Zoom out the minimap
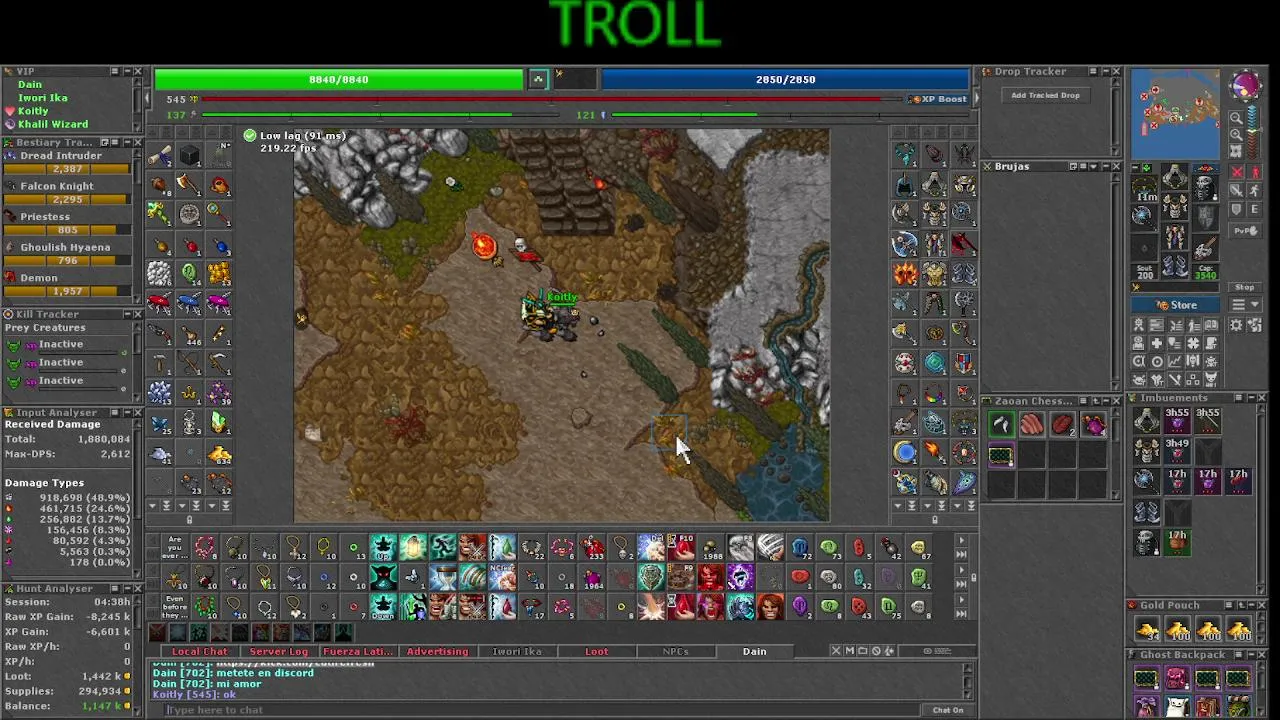 click(x=1236, y=117)
